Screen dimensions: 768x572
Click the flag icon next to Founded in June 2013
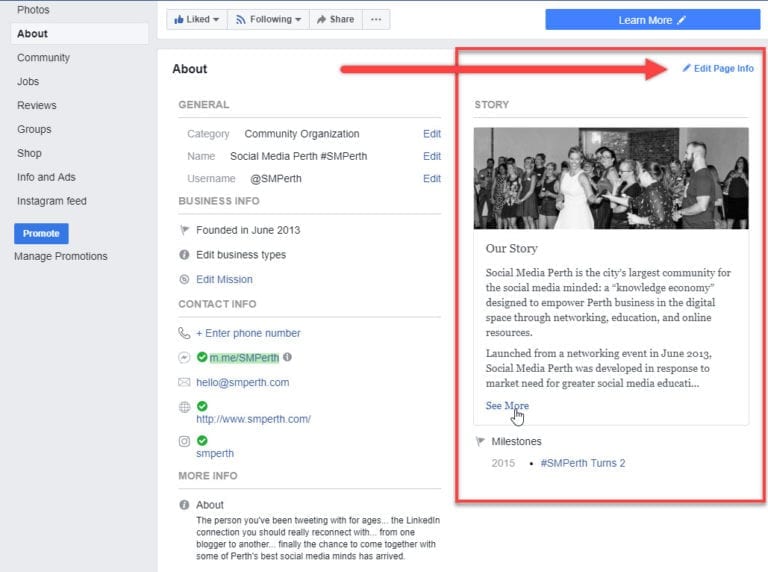point(184,230)
